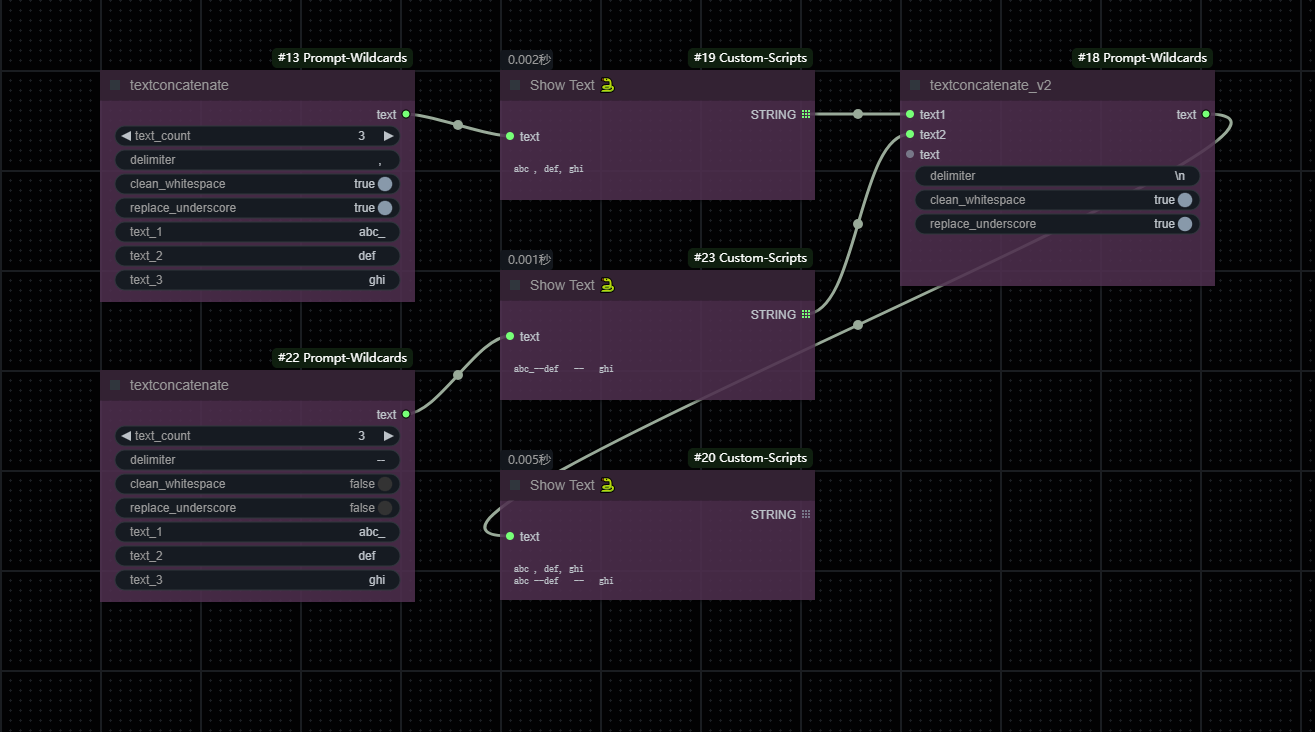Click the textconcatenate_v2 node title
This screenshot has width=1315, height=732.
click(990, 86)
